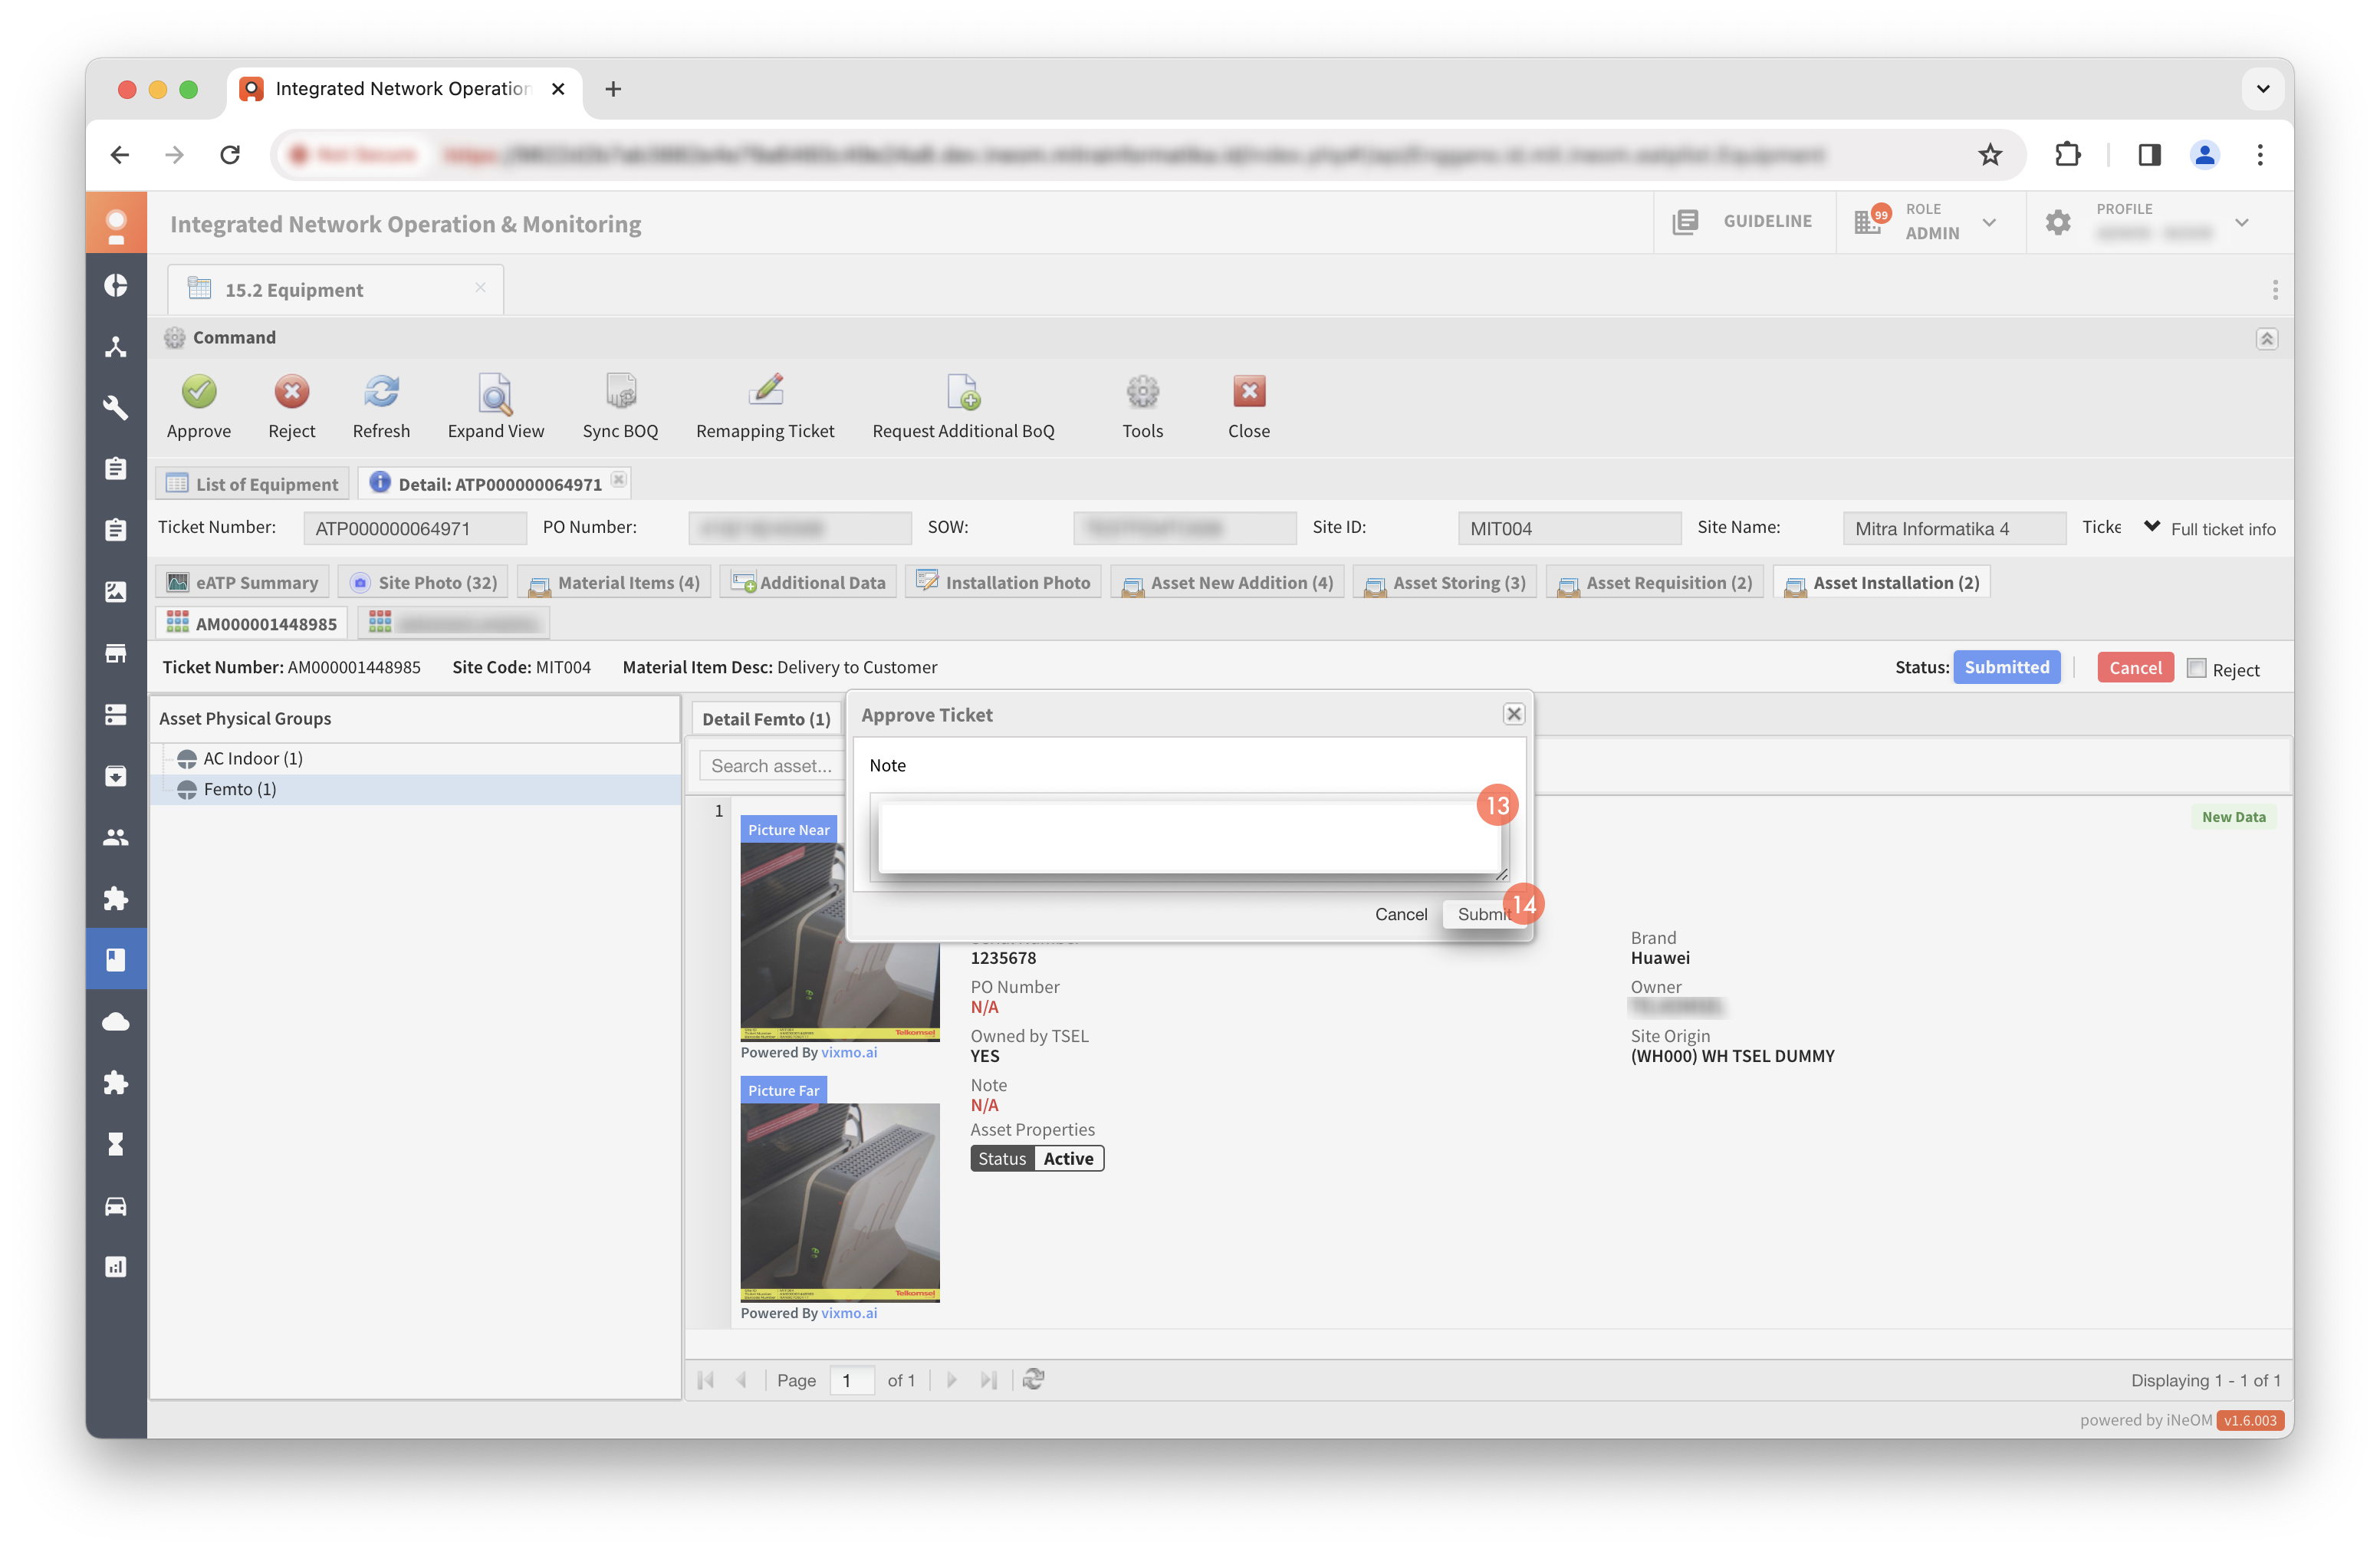Click the Ticket Number field ATP000000064971
The image size is (2380, 1552).
414,529
